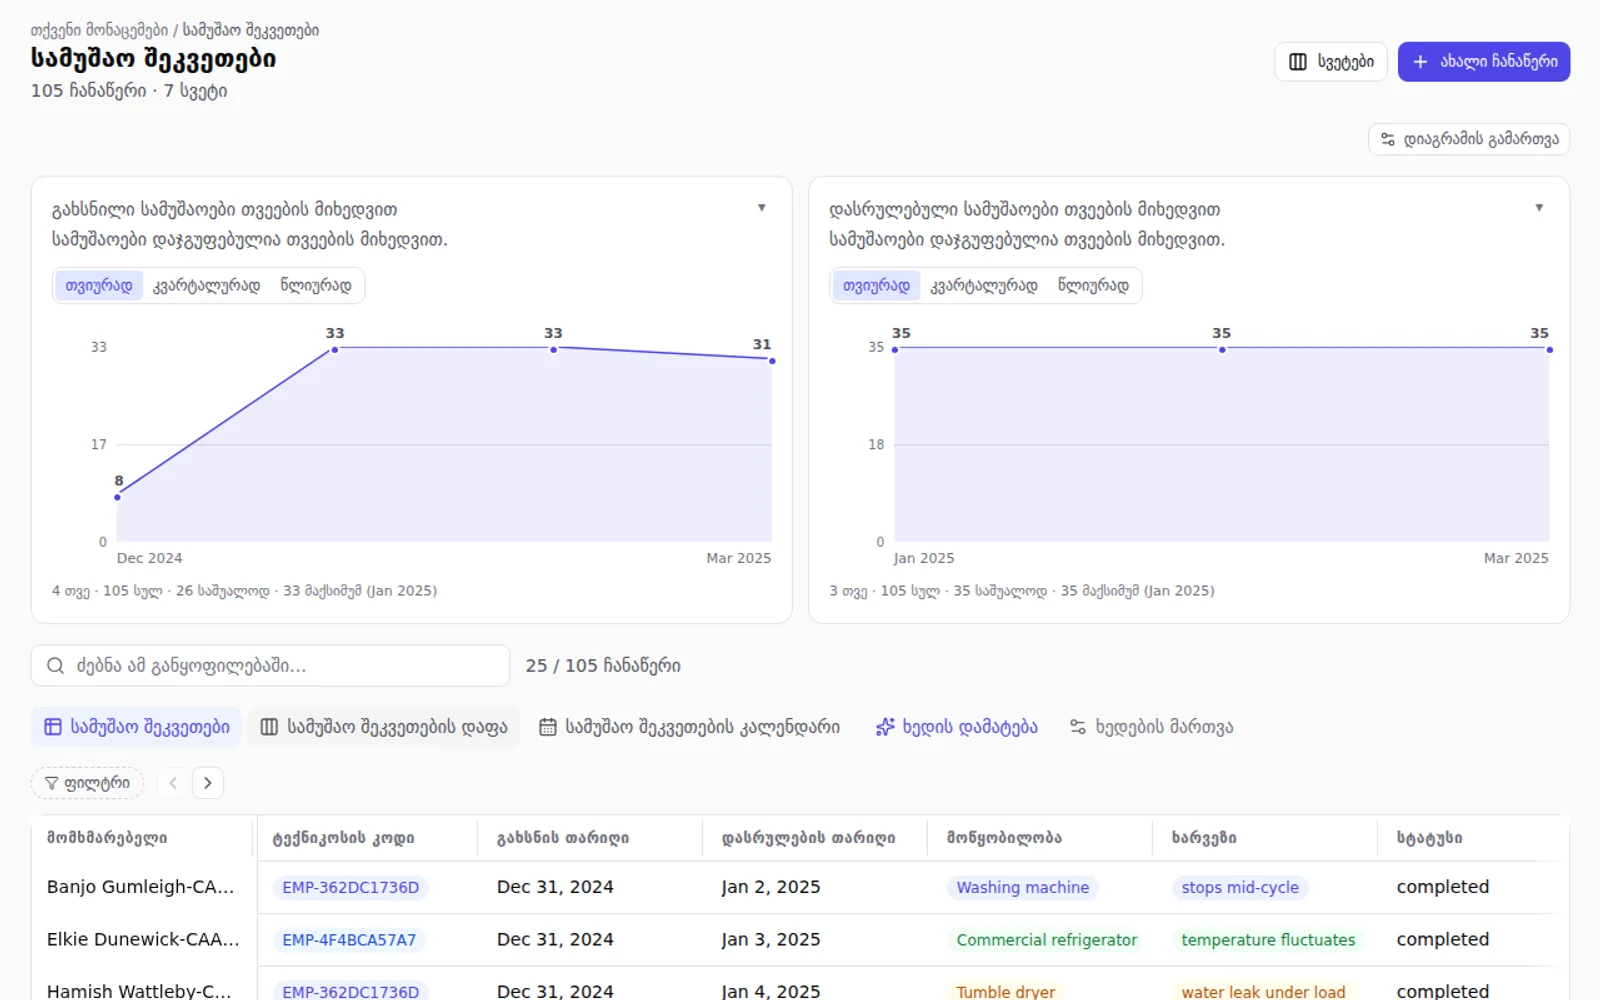
Task: Click the search magnifier icon
Action: click(x=56, y=666)
